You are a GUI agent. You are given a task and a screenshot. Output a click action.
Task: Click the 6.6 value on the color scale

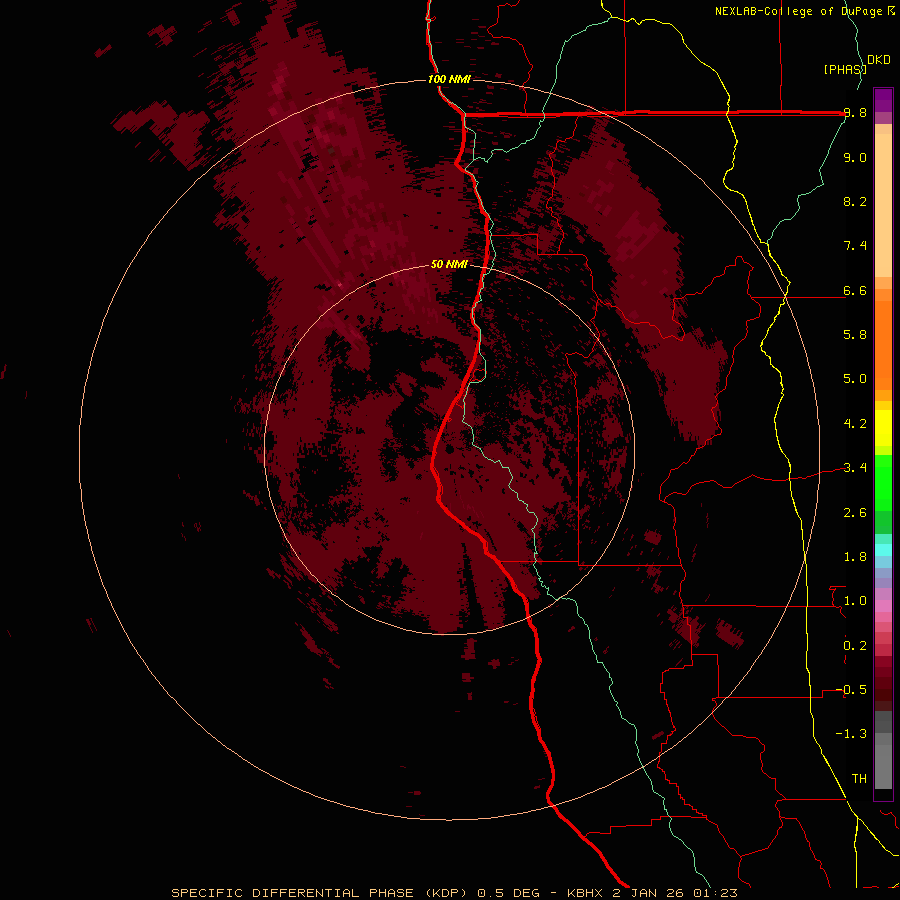click(x=855, y=290)
